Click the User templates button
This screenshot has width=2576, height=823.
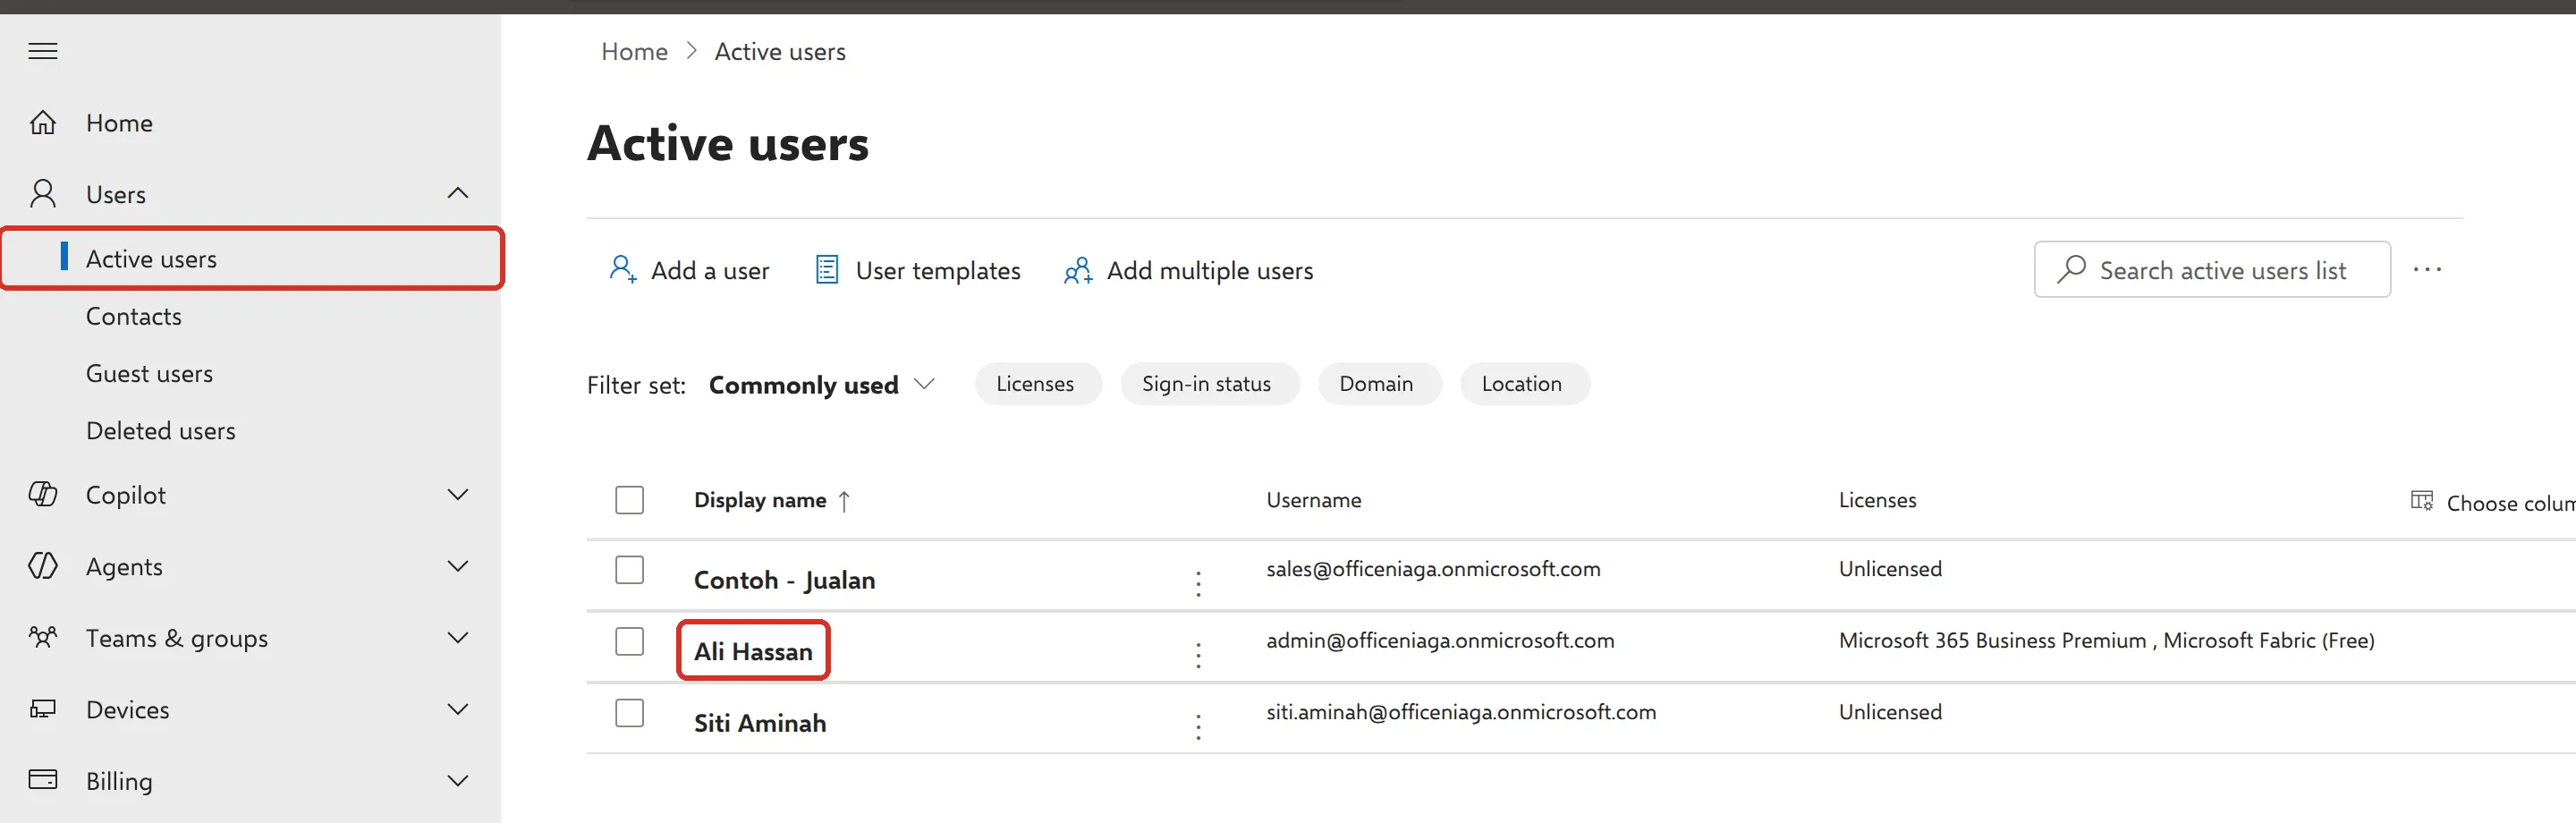coord(918,270)
